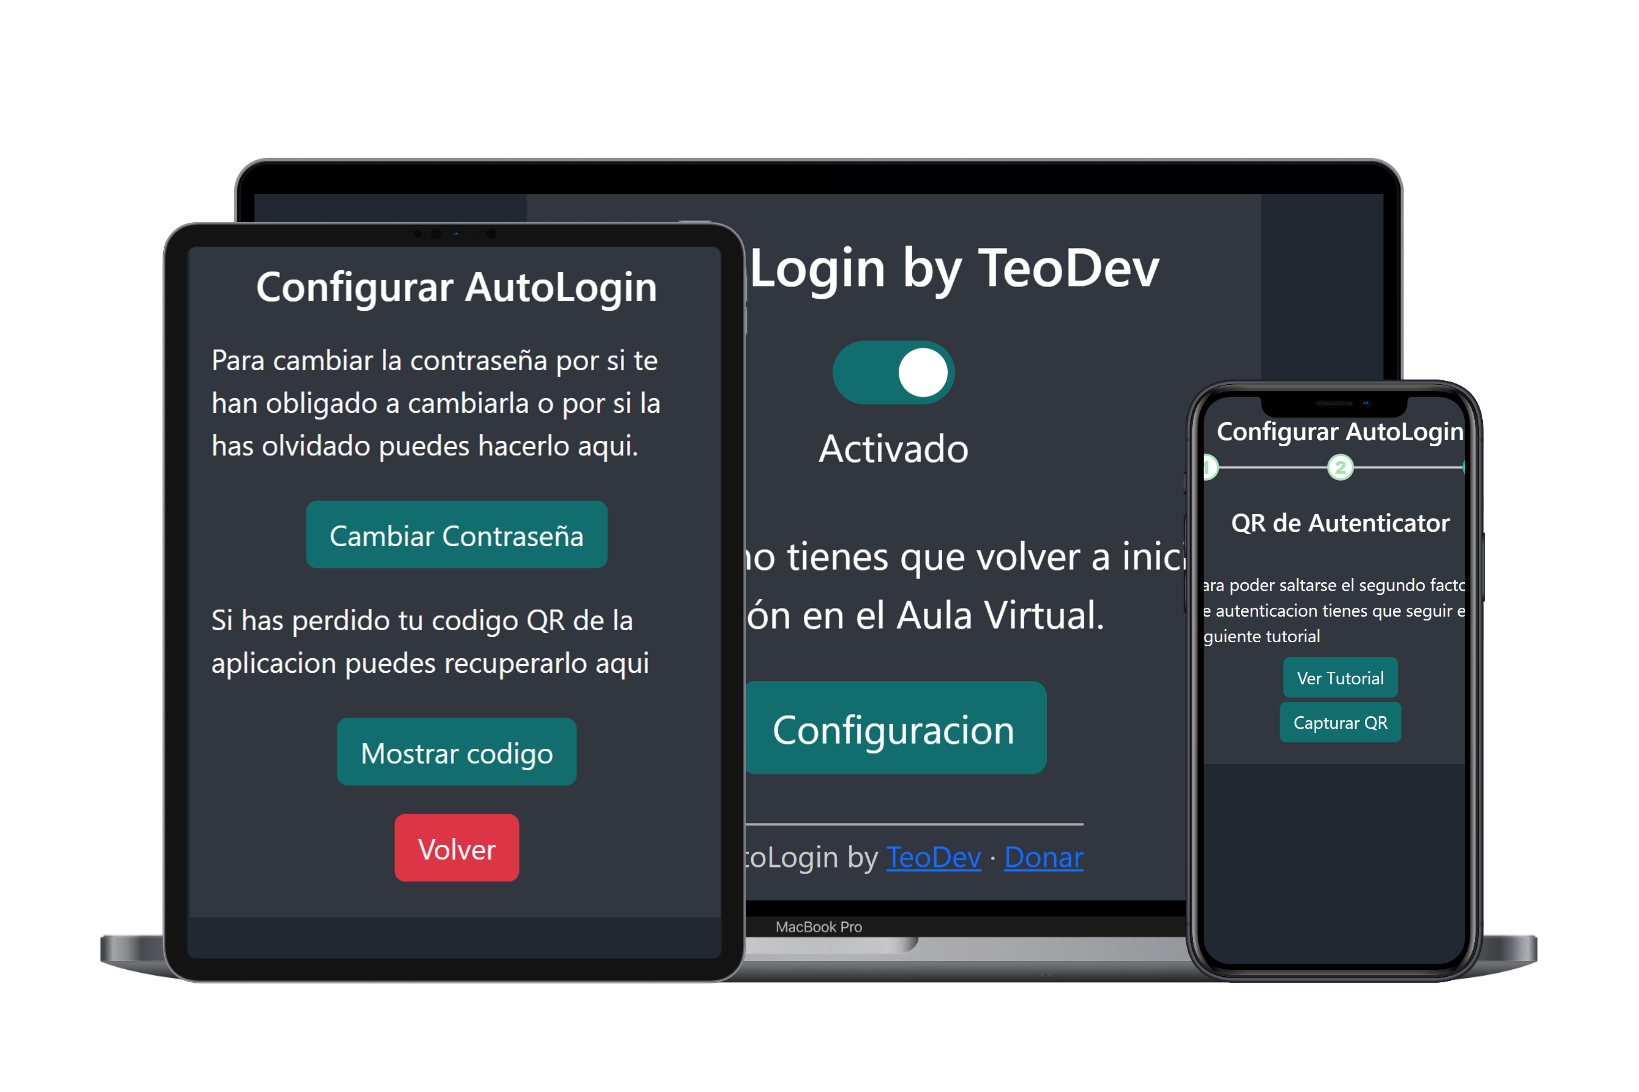1639x1092 pixels.
Task: Select the "QR de Autenticator" section title
Action: (1340, 522)
